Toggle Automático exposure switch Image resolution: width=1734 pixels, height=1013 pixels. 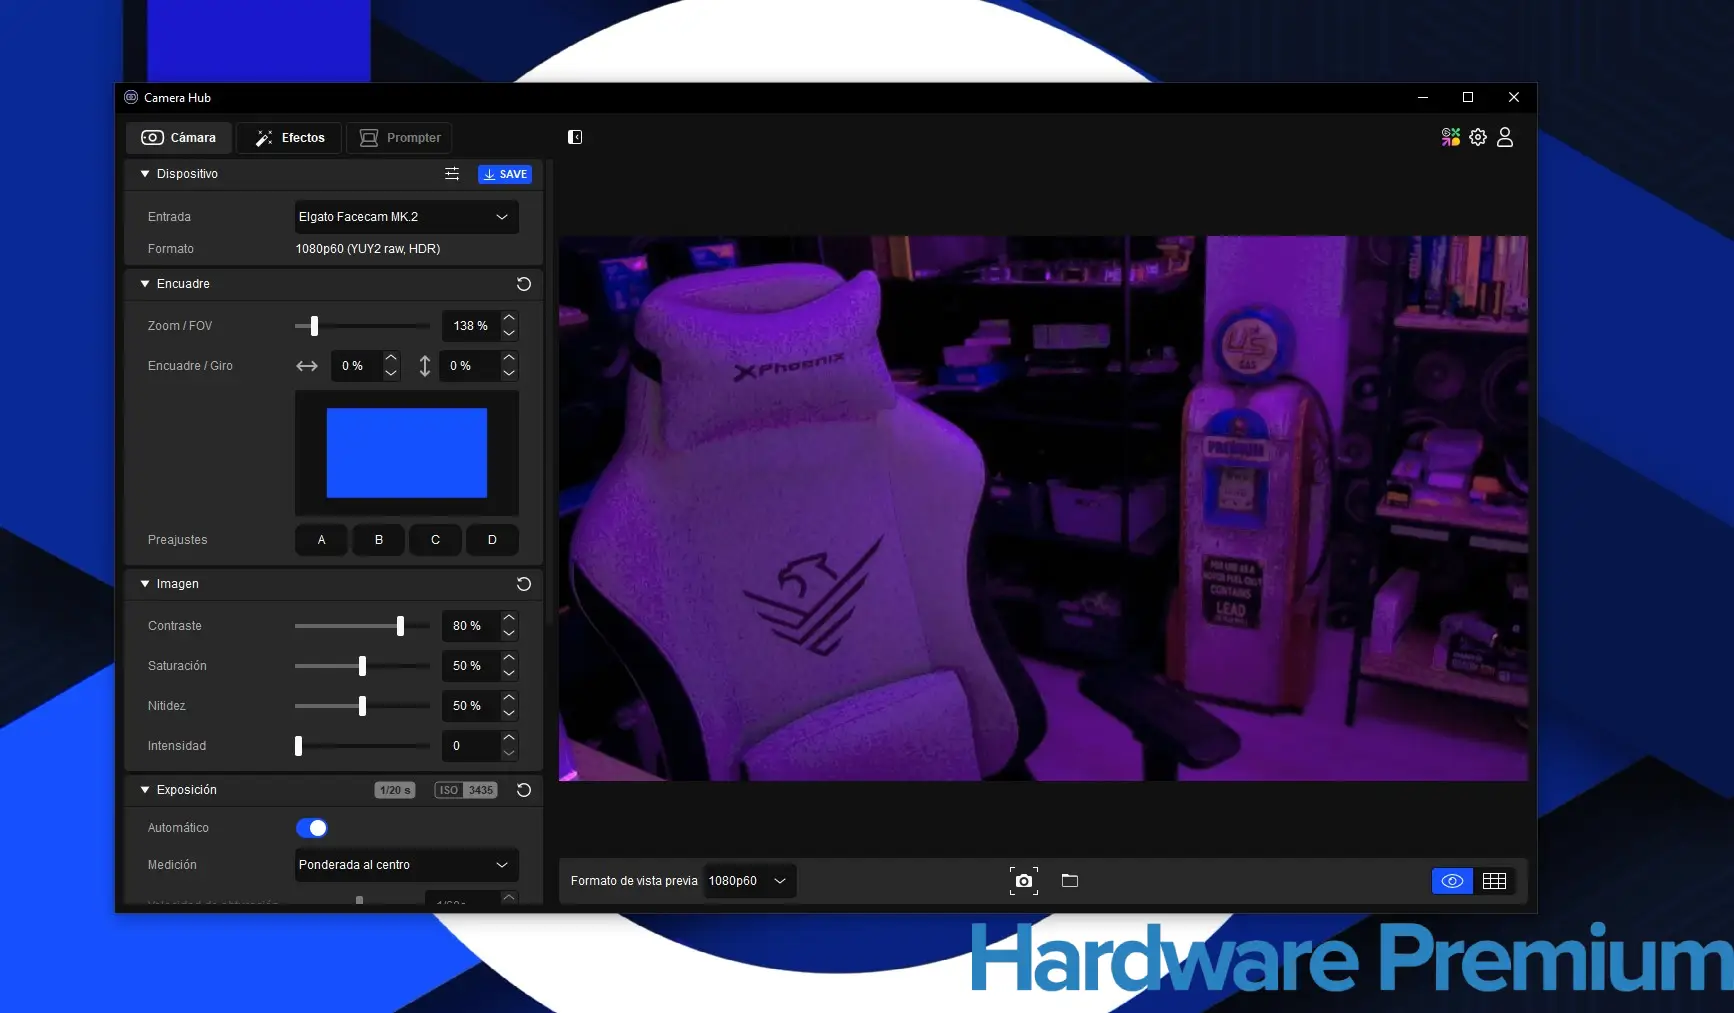(x=312, y=828)
